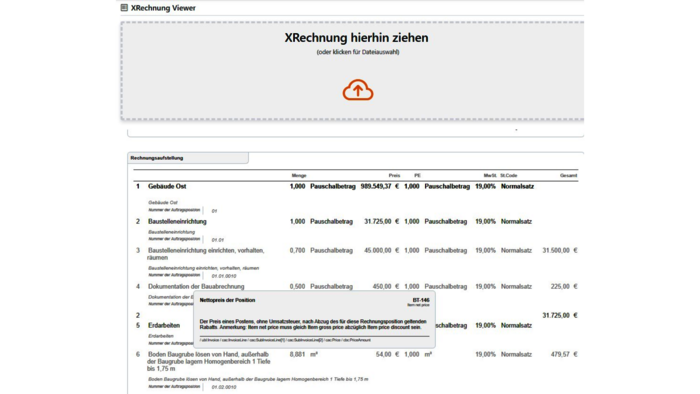Click total 31.500,00 € of position 3
The width and height of the screenshot is (700, 394).
point(560,250)
